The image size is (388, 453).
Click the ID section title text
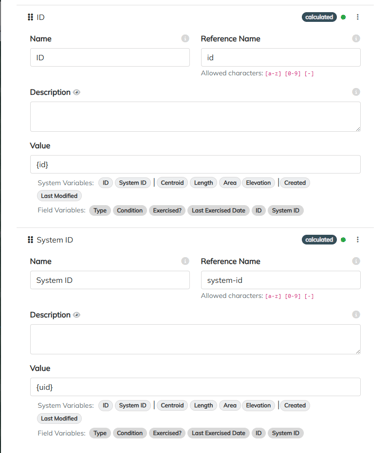(x=40, y=17)
